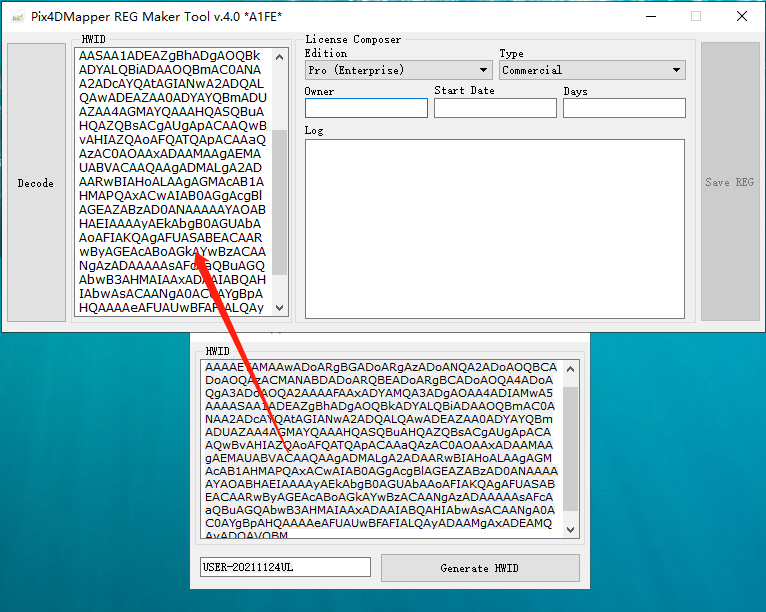The height and width of the screenshot is (612, 766).
Task: Click the generator line starting AAAASAA1ADEAZgBhADgAOQBk
Action: tap(380, 406)
